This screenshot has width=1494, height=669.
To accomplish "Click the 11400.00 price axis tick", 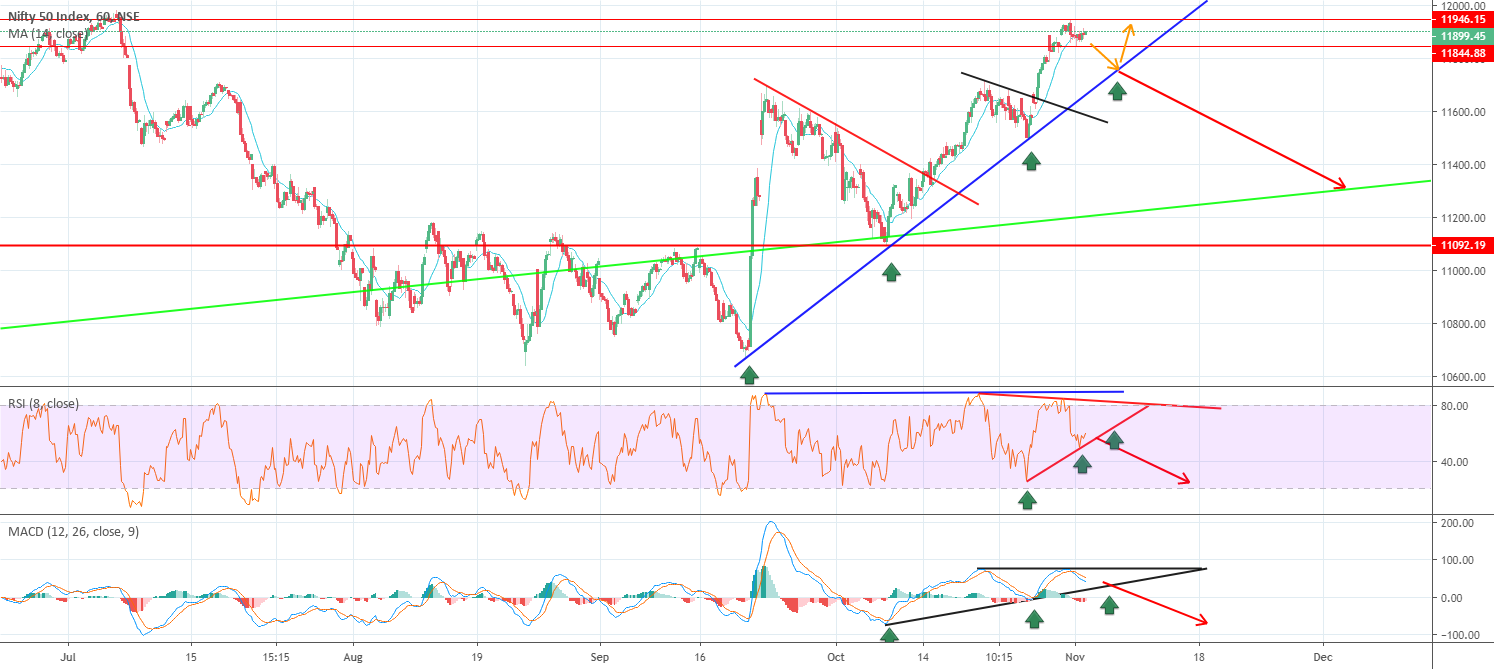I will pyautogui.click(x=1461, y=165).
